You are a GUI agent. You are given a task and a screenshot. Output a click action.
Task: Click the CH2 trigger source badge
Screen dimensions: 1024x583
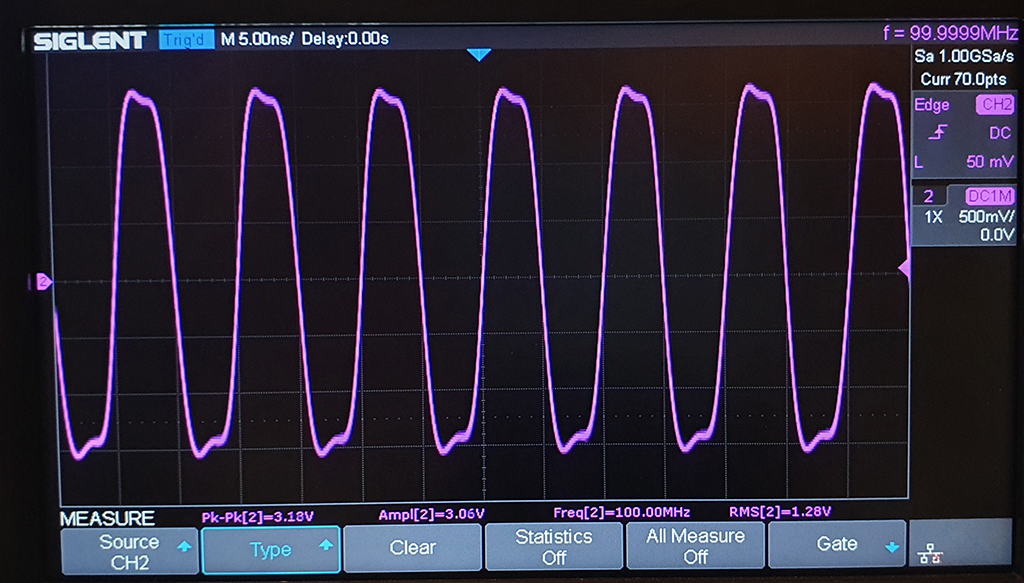point(994,105)
